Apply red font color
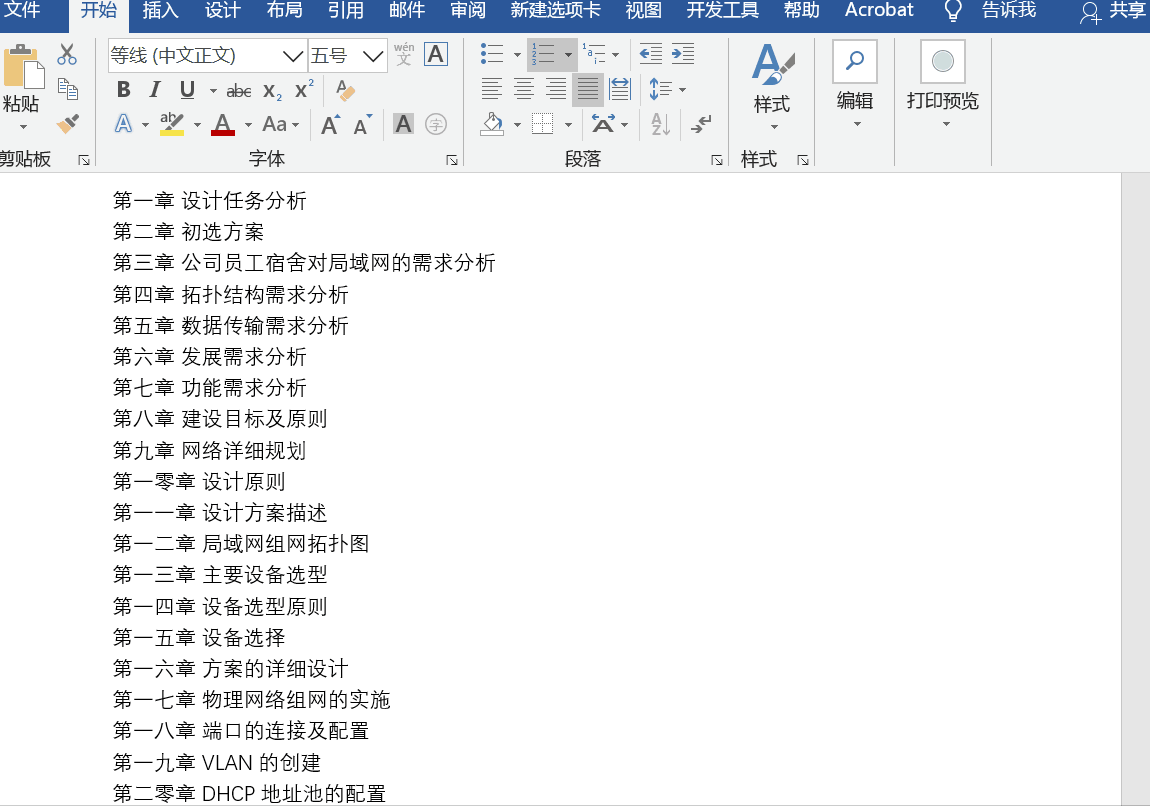Viewport: 1150px width, 806px height. [x=223, y=123]
